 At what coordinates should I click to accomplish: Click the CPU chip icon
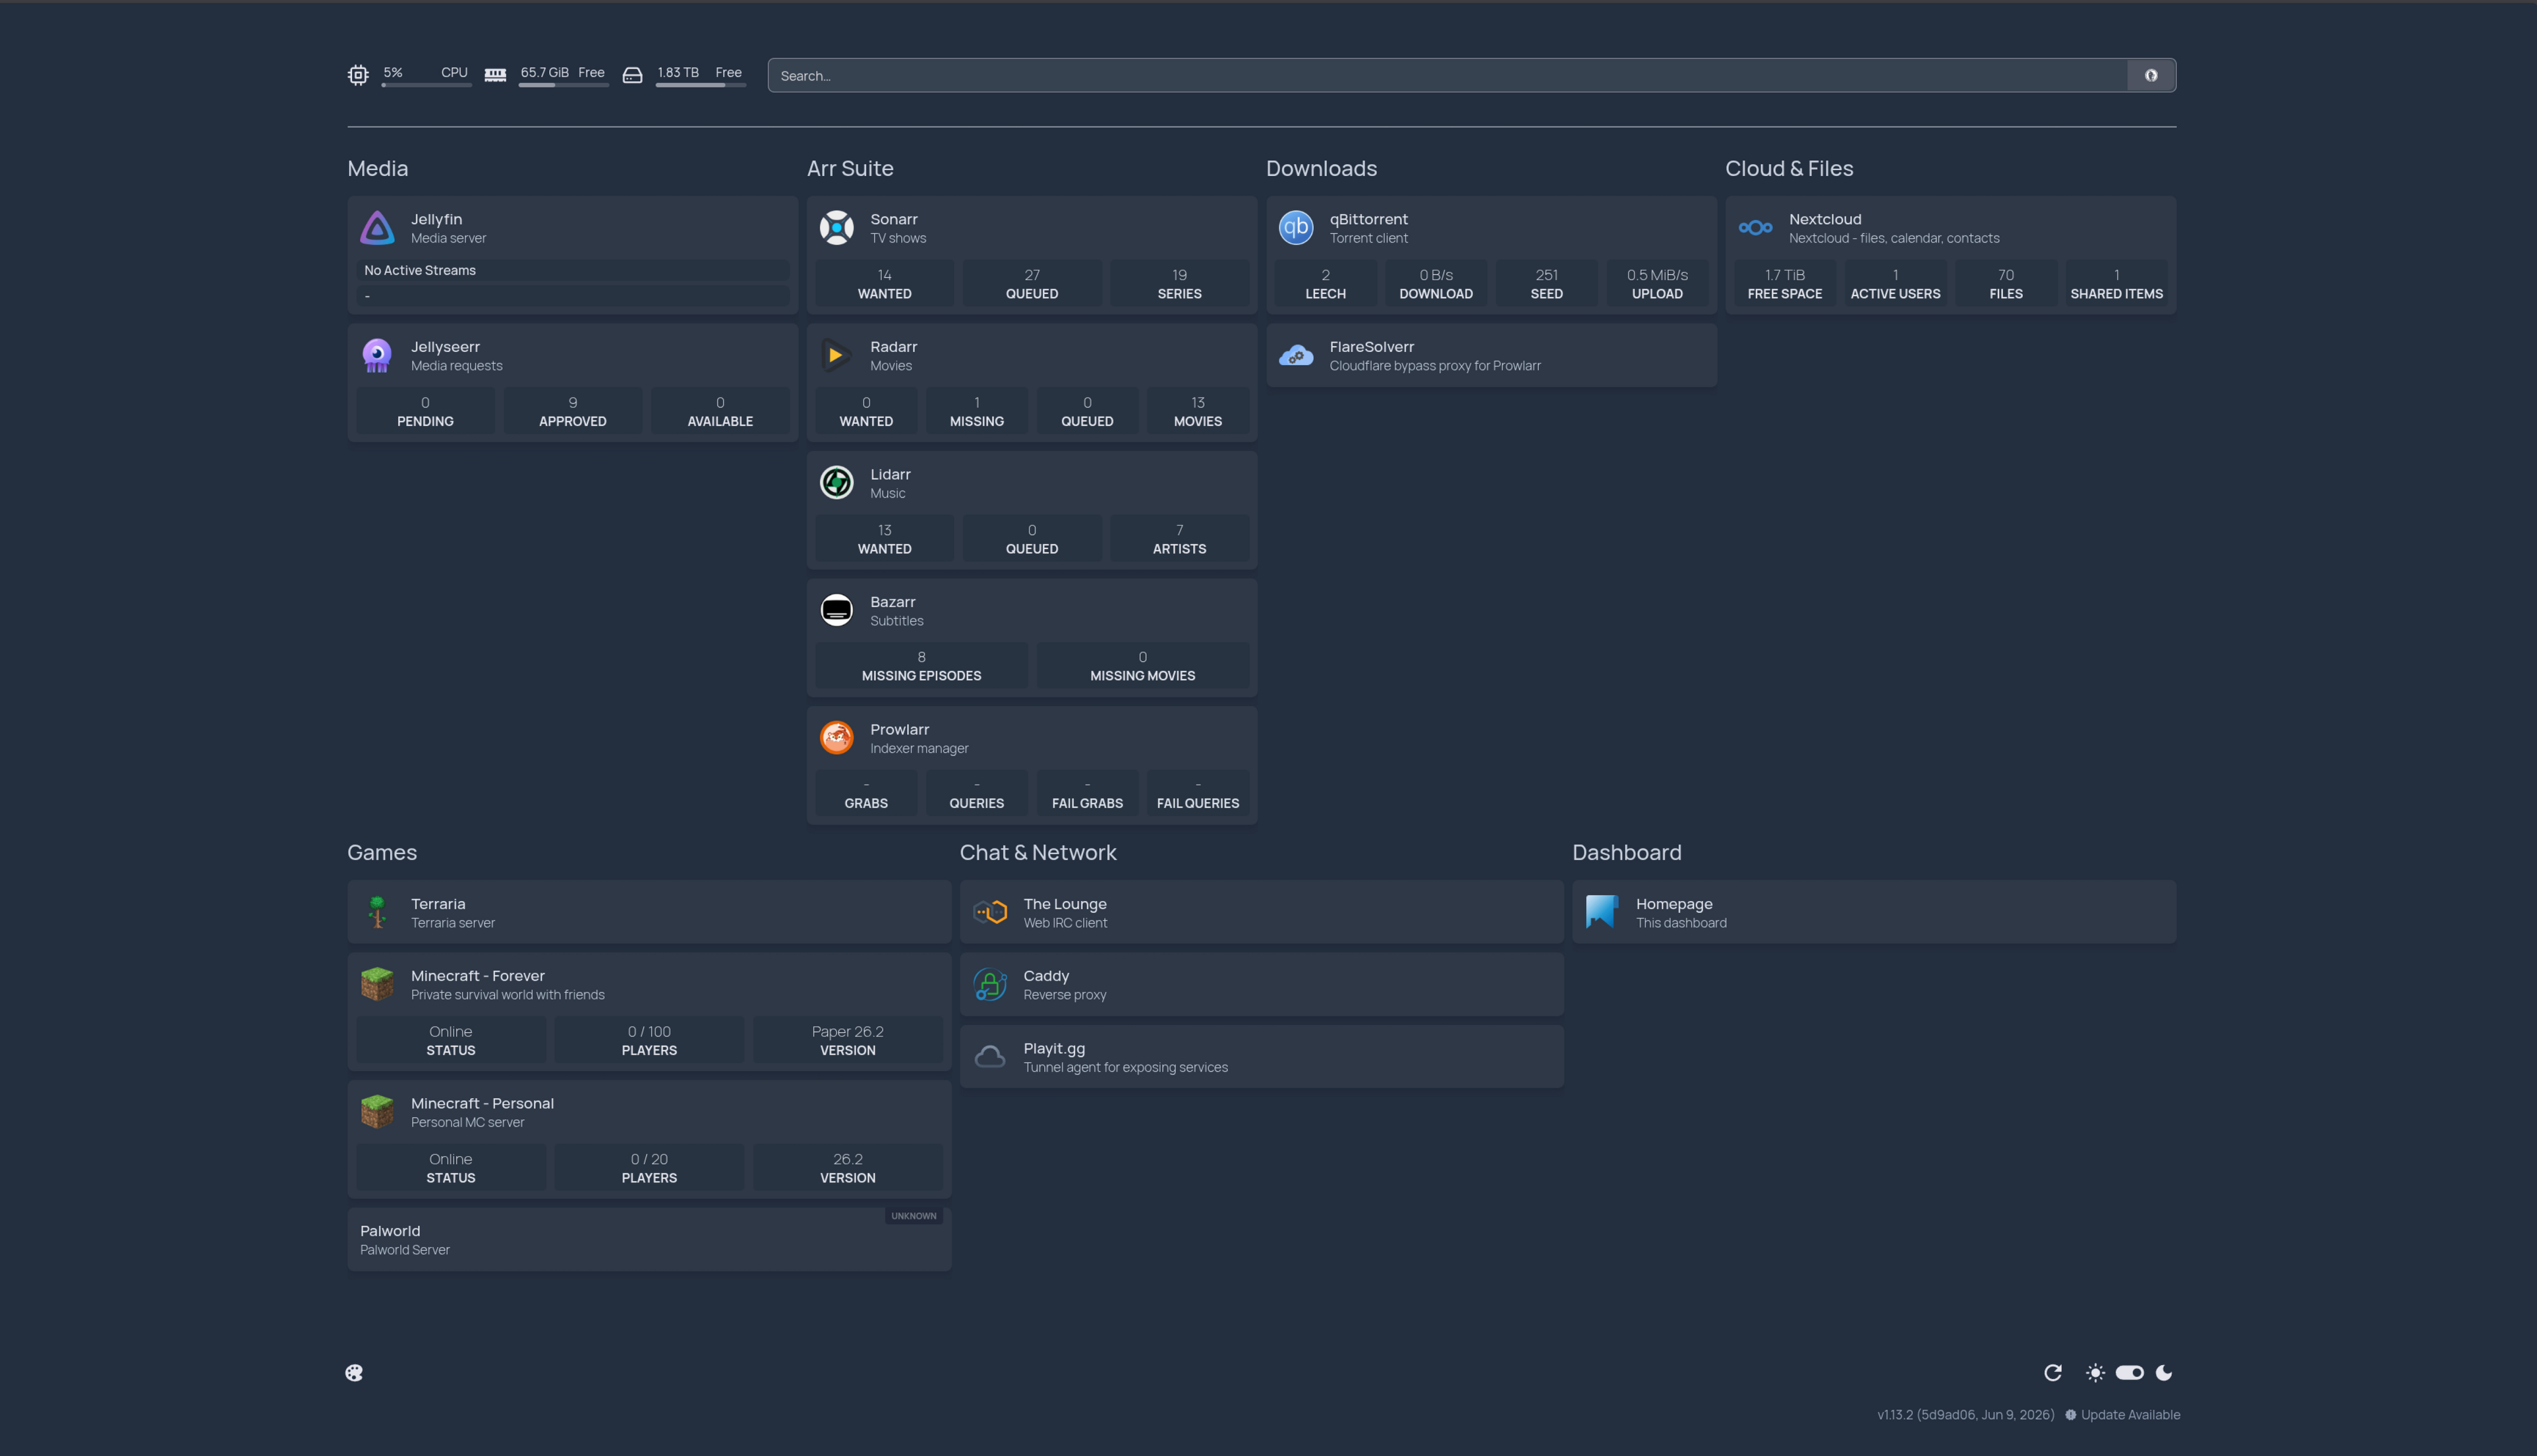(358, 75)
